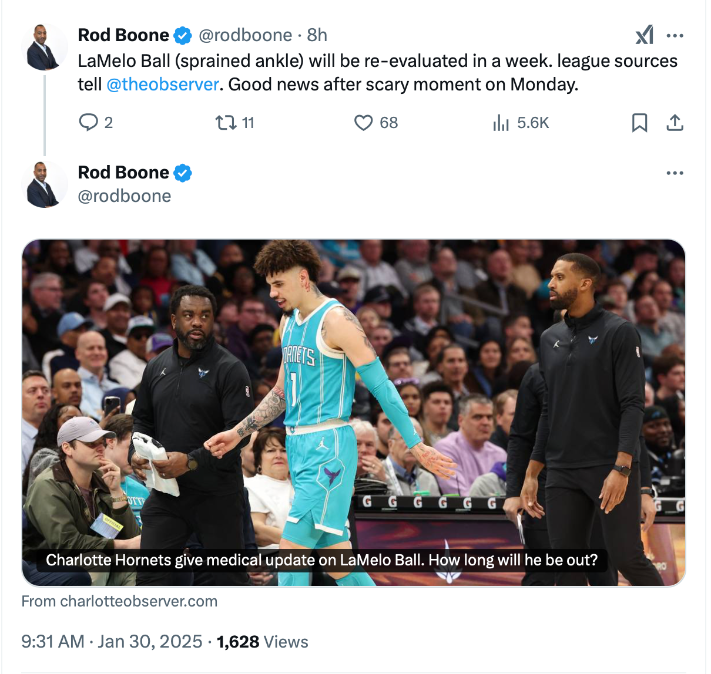Click the Rod Boone name on first tweet
Viewport: 711px width, 674px height.
click(x=123, y=35)
